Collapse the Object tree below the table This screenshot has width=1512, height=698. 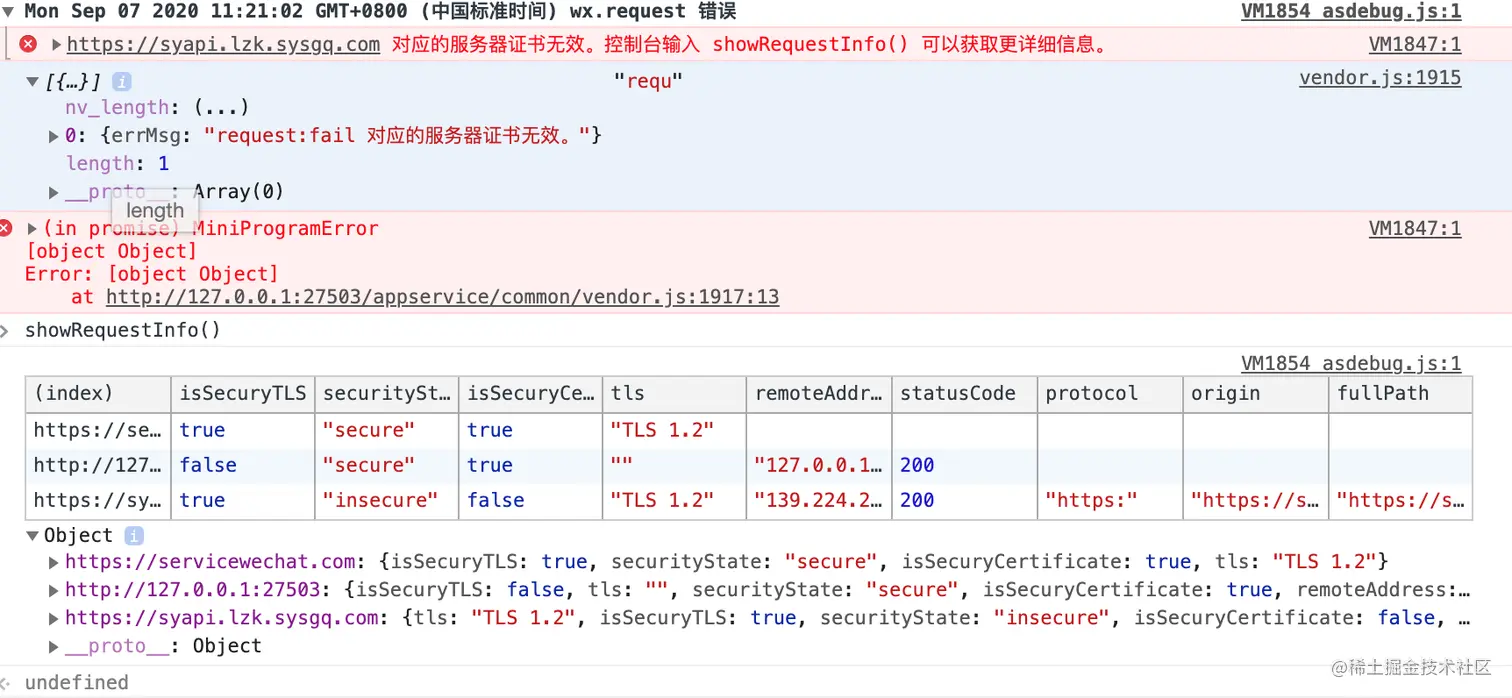[x=33, y=535]
